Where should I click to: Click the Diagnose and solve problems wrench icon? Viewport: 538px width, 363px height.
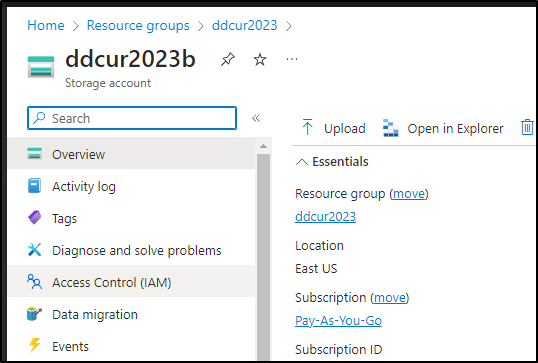point(34,250)
